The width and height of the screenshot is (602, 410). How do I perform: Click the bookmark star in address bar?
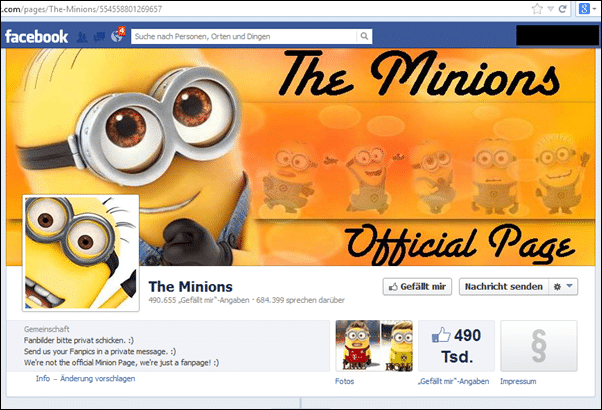pyautogui.click(x=537, y=9)
